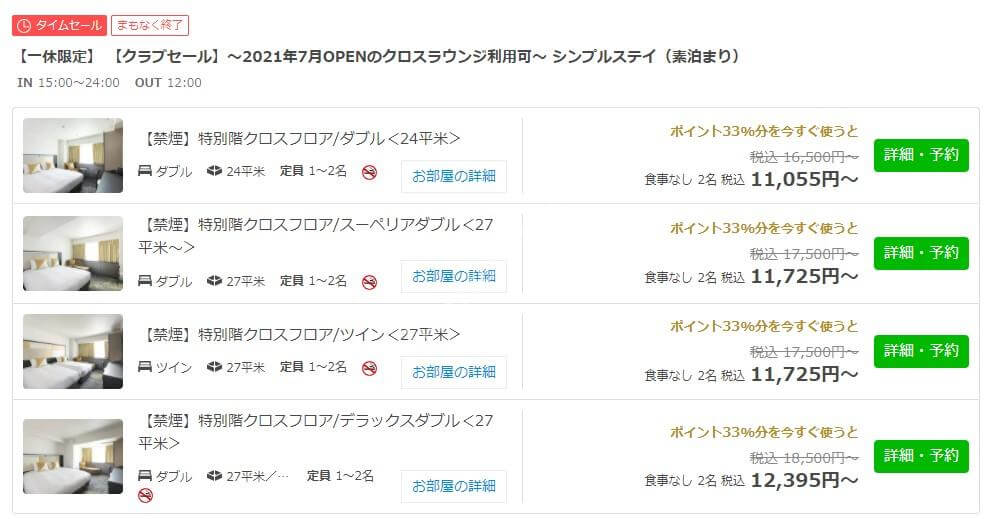The image size is (991, 519).
Task: Click no-smoking icon in the 24平米 ダブル row
Action: (x=369, y=172)
